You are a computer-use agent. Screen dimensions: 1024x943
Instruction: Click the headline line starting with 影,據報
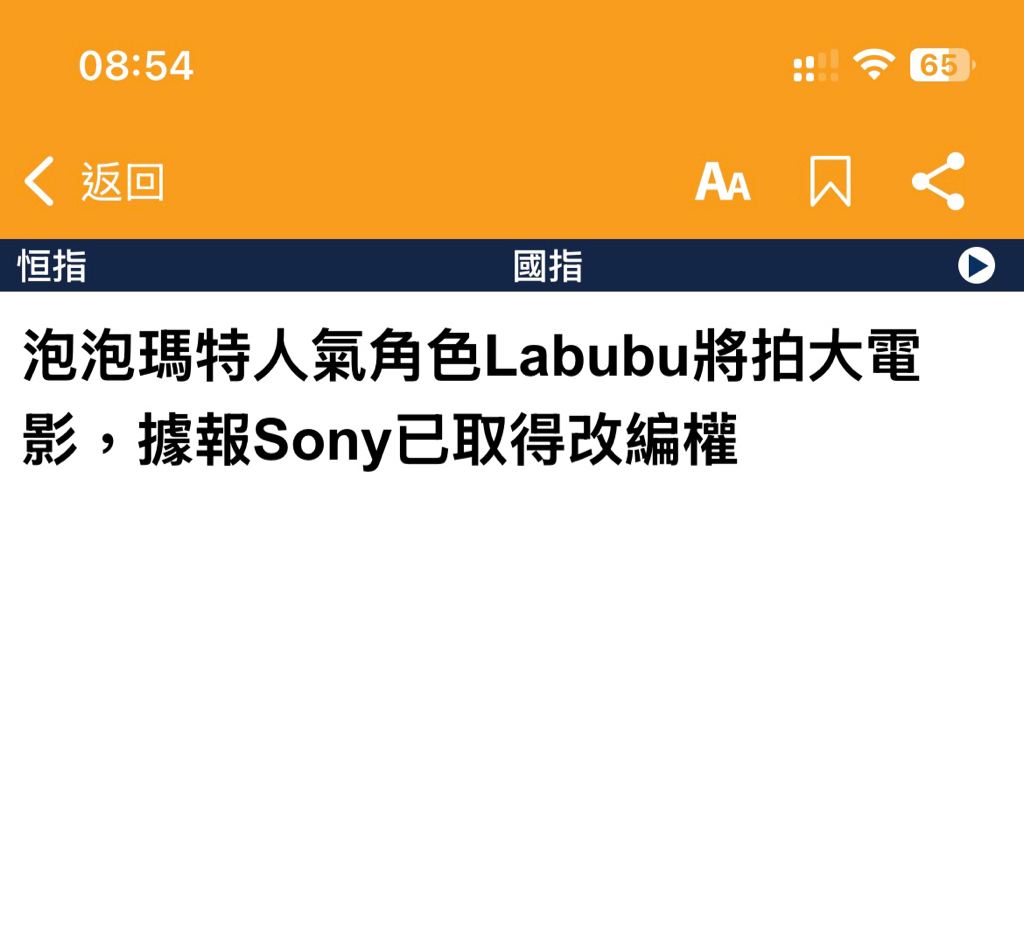(380, 440)
